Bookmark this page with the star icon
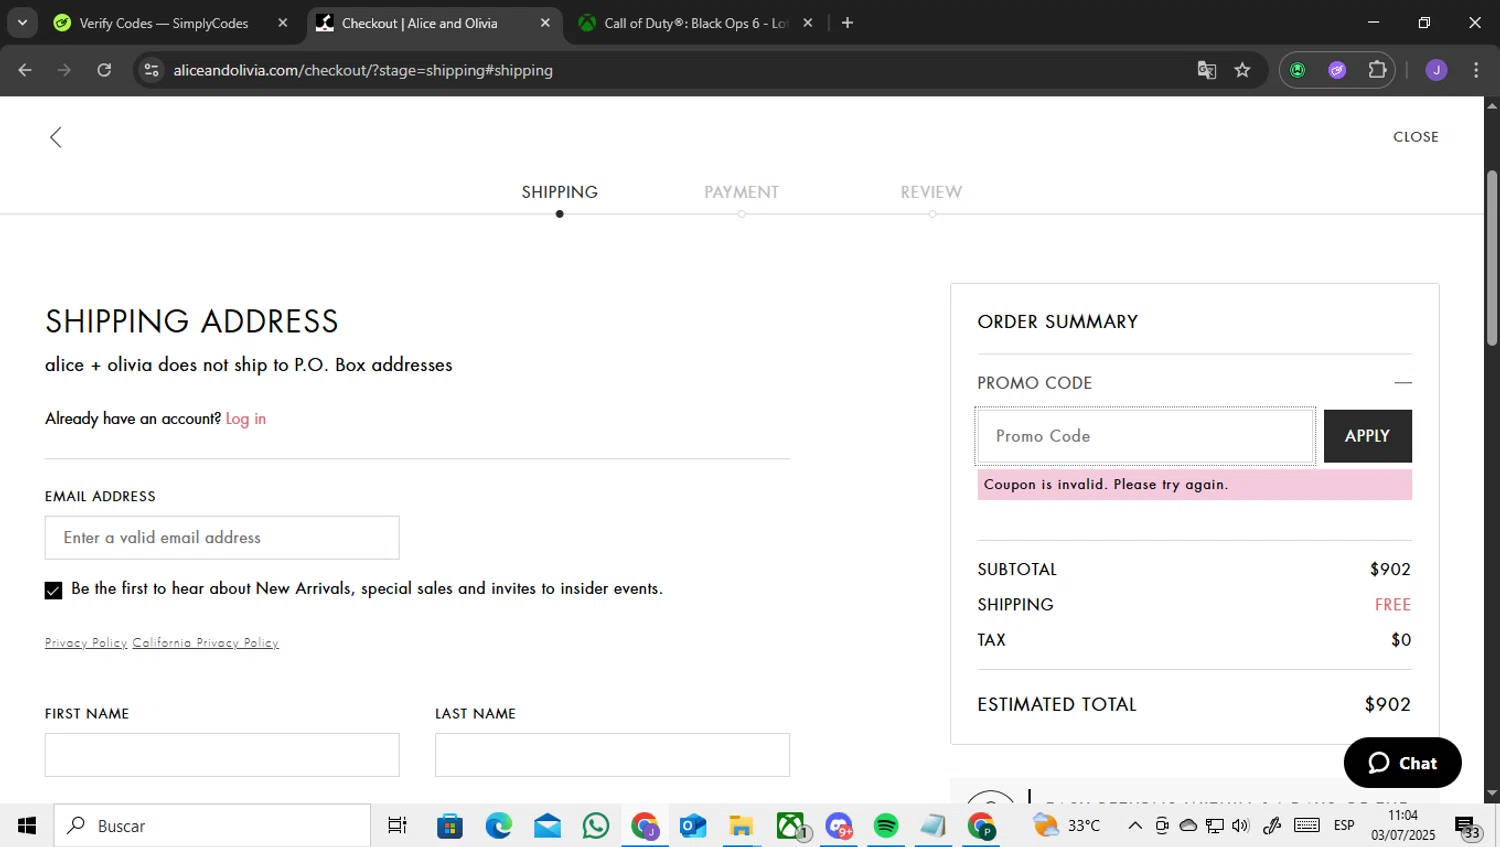Screen dimensions: 1500x847 point(1243,70)
